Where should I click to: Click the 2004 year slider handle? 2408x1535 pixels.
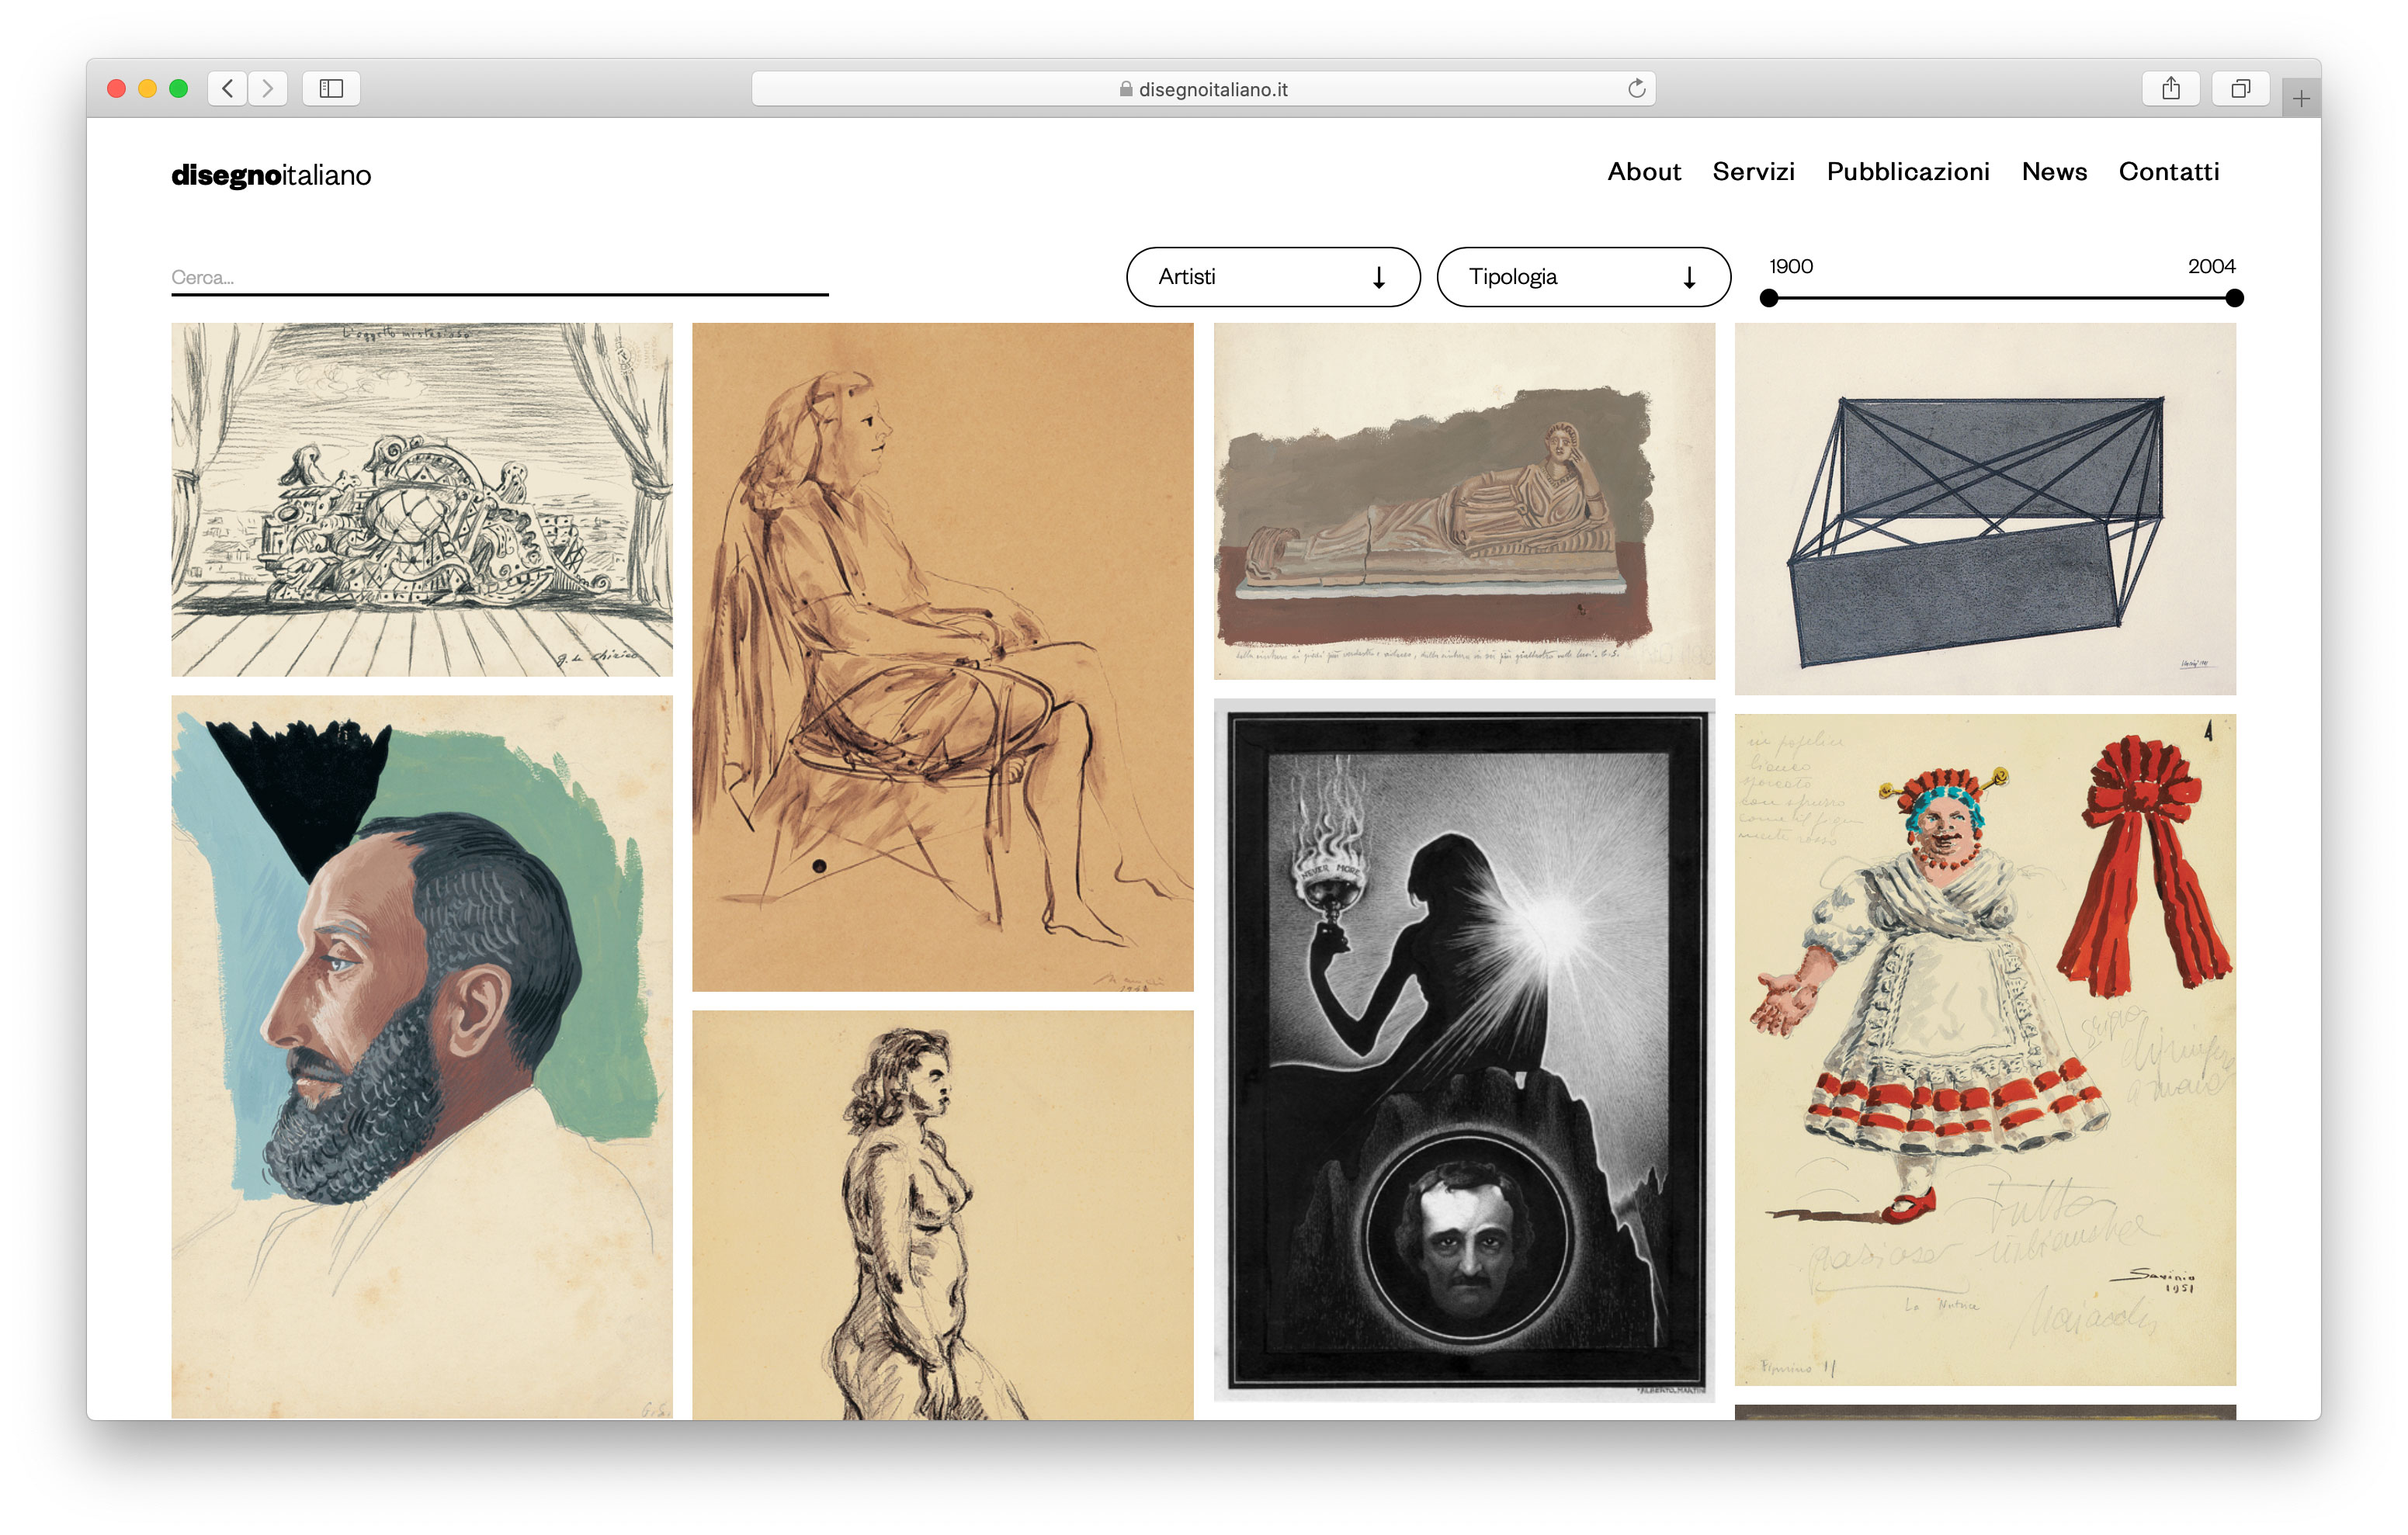pyautogui.click(x=2235, y=298)
